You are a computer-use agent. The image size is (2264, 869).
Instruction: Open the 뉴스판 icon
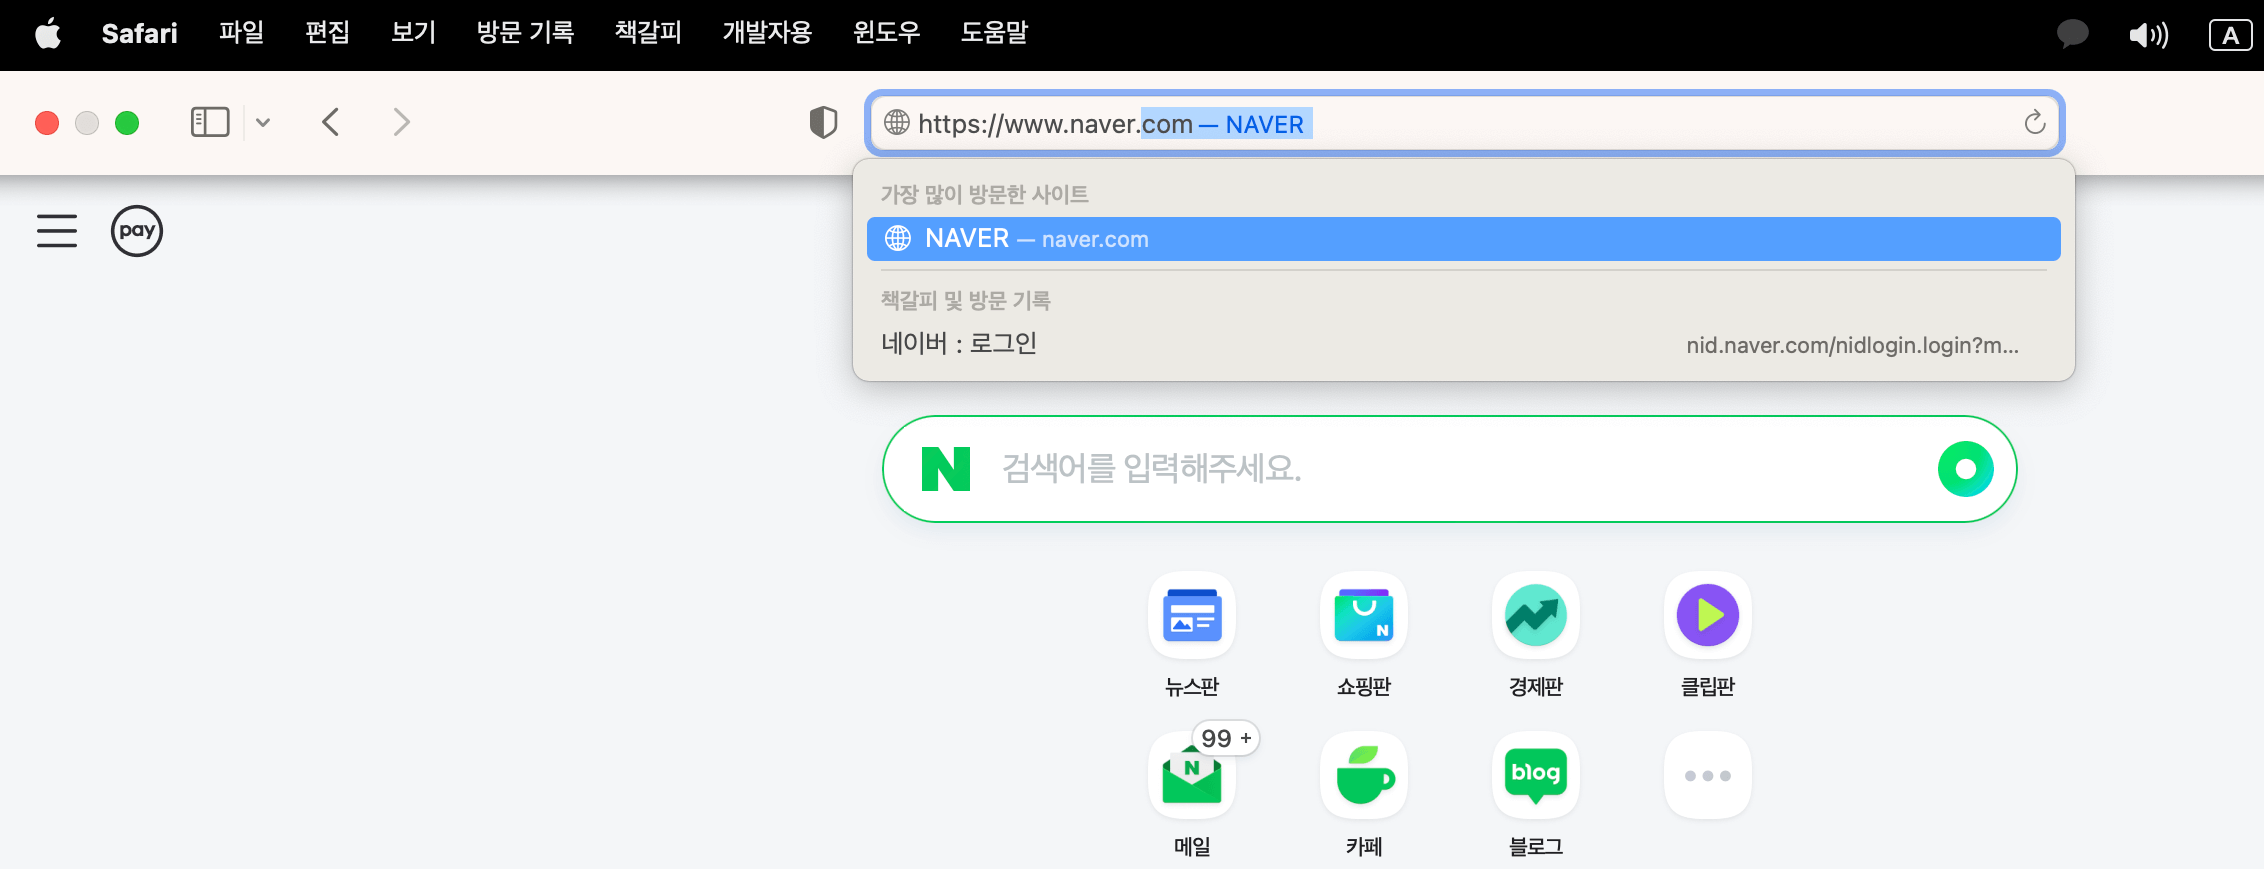1192,615
